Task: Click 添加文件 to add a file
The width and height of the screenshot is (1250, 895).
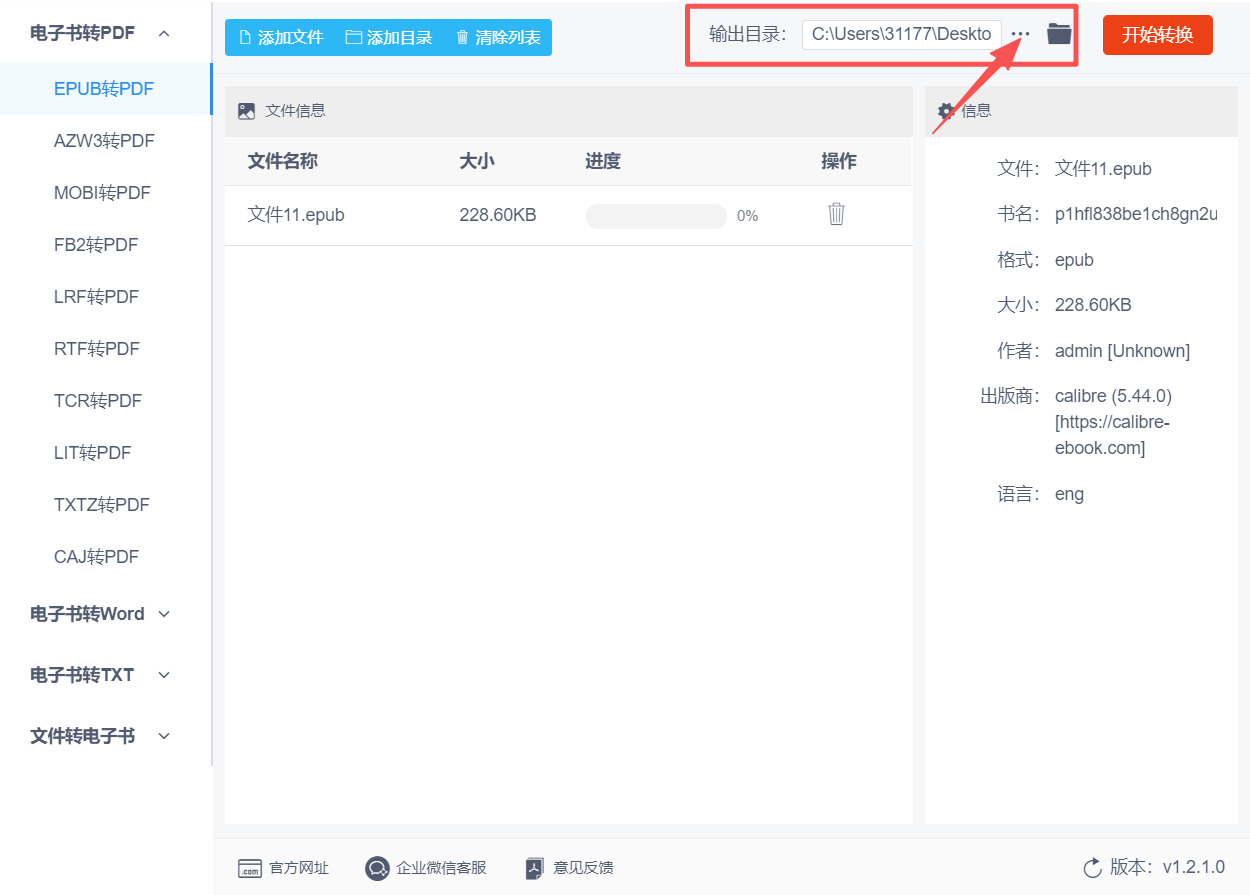Action: (281, 38)
